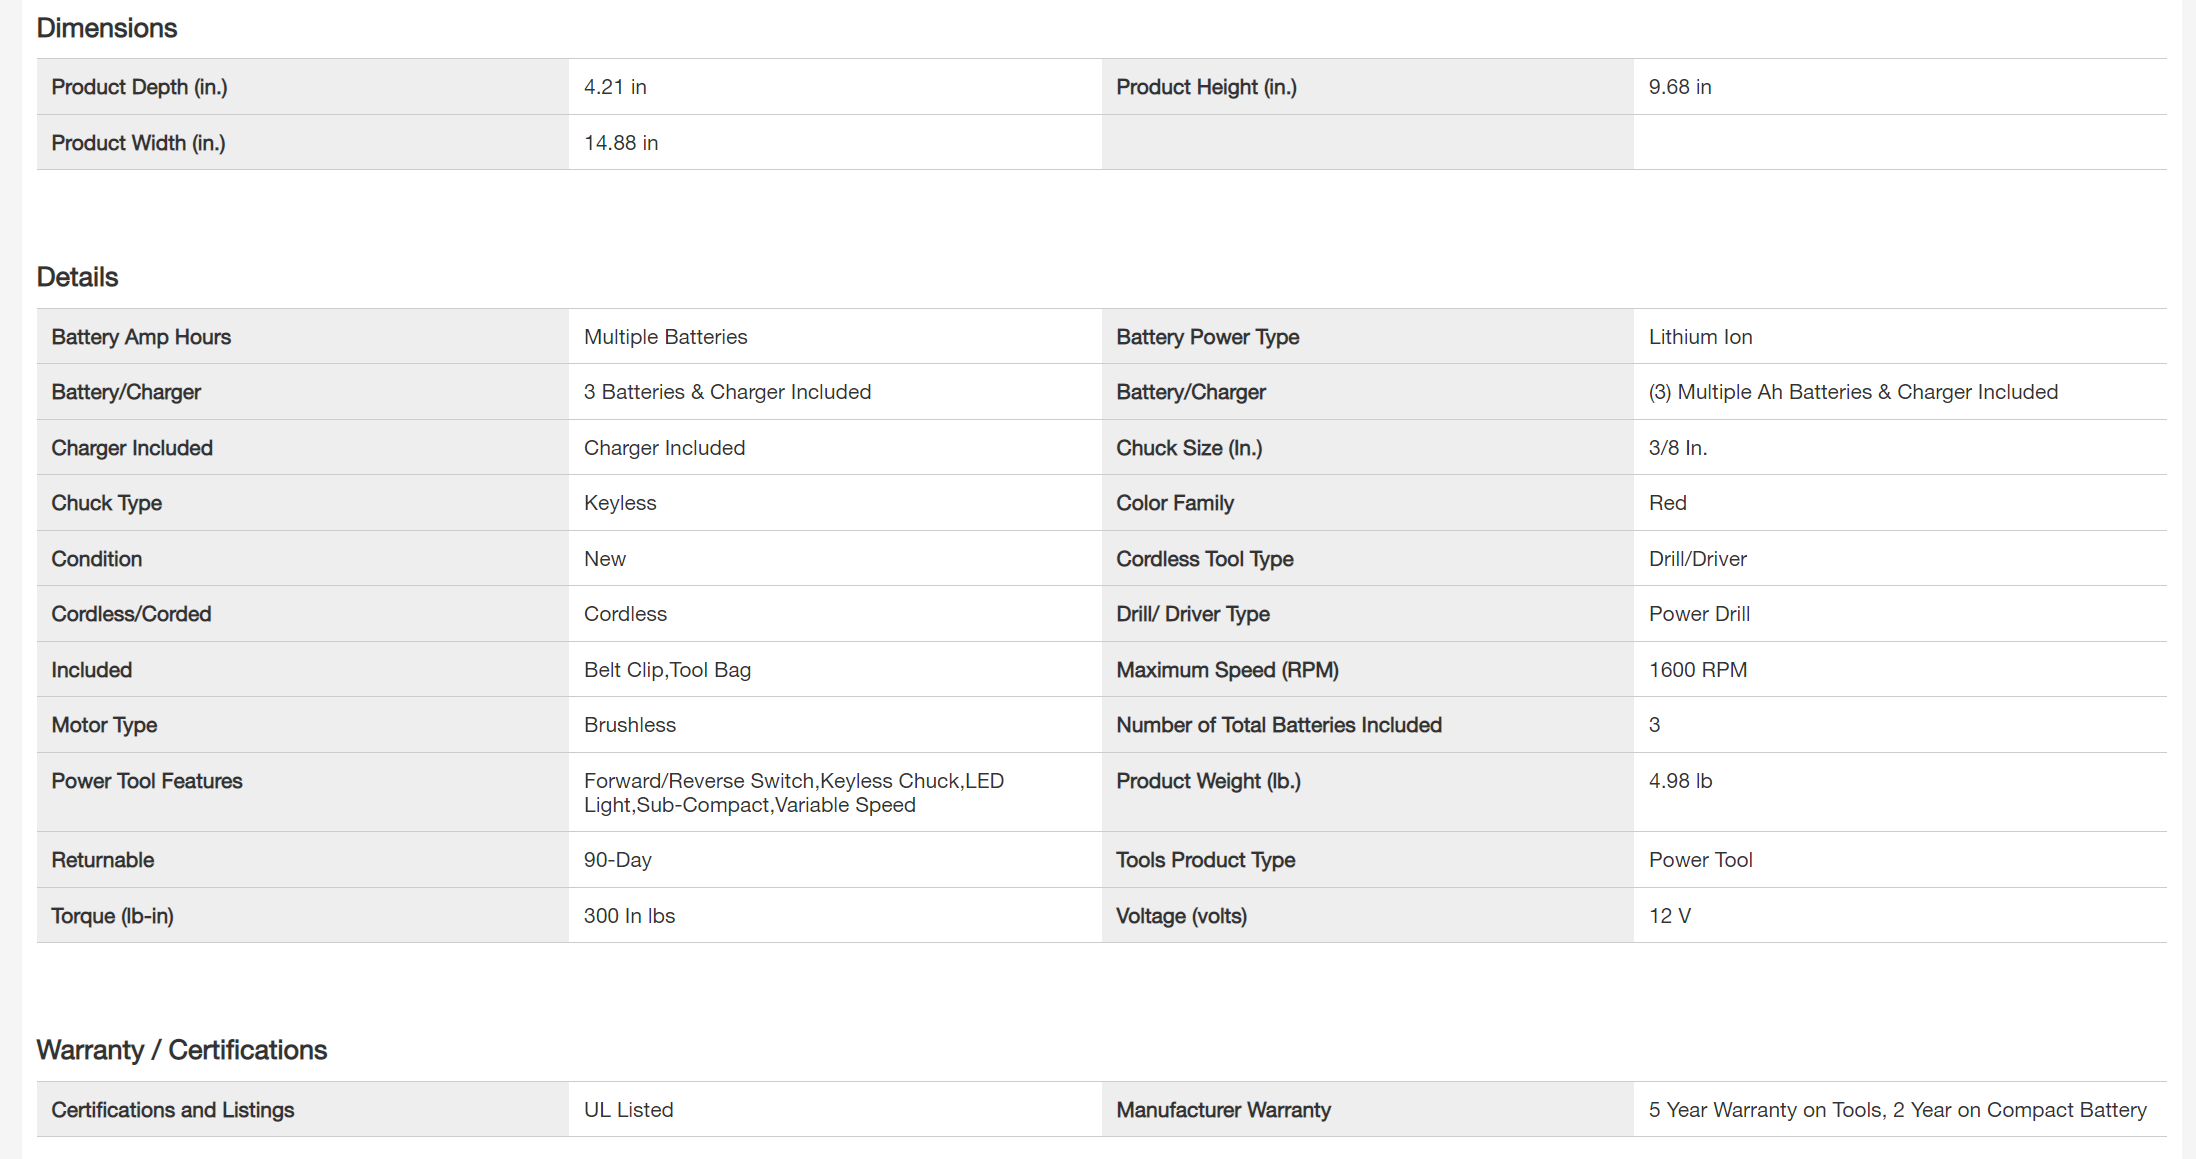Click the 300 In lbs torque value
Image resolution: width=2196 pixels, height=1159 pixels.
[x=629, y=916]
